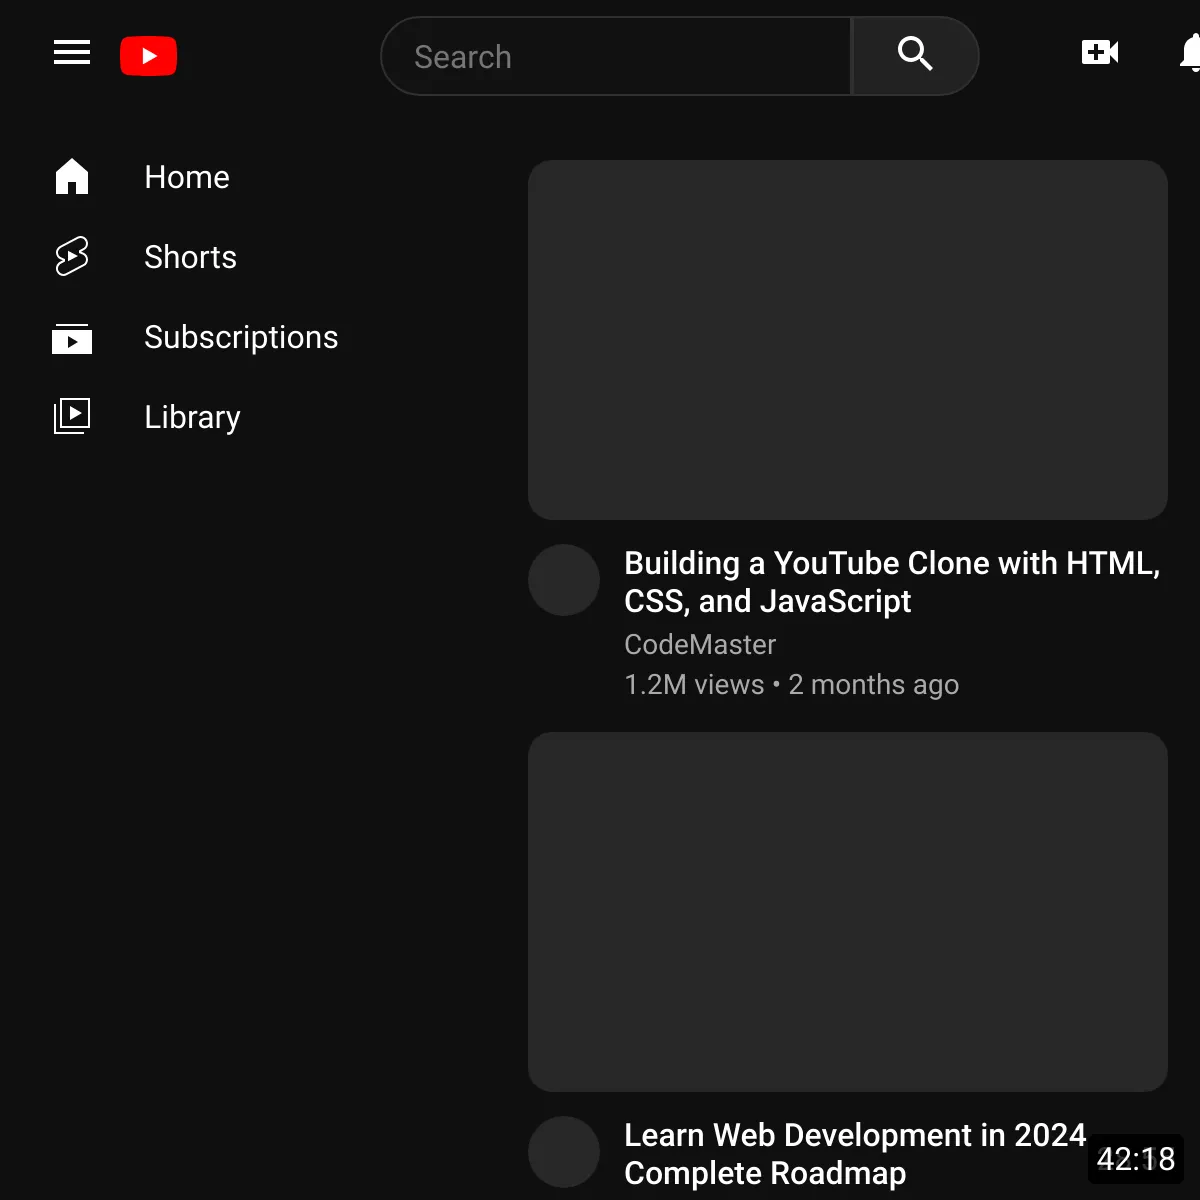
Task: Click CodeMaster channel avatar beside YouTube Clone
Action: (564, 580)
